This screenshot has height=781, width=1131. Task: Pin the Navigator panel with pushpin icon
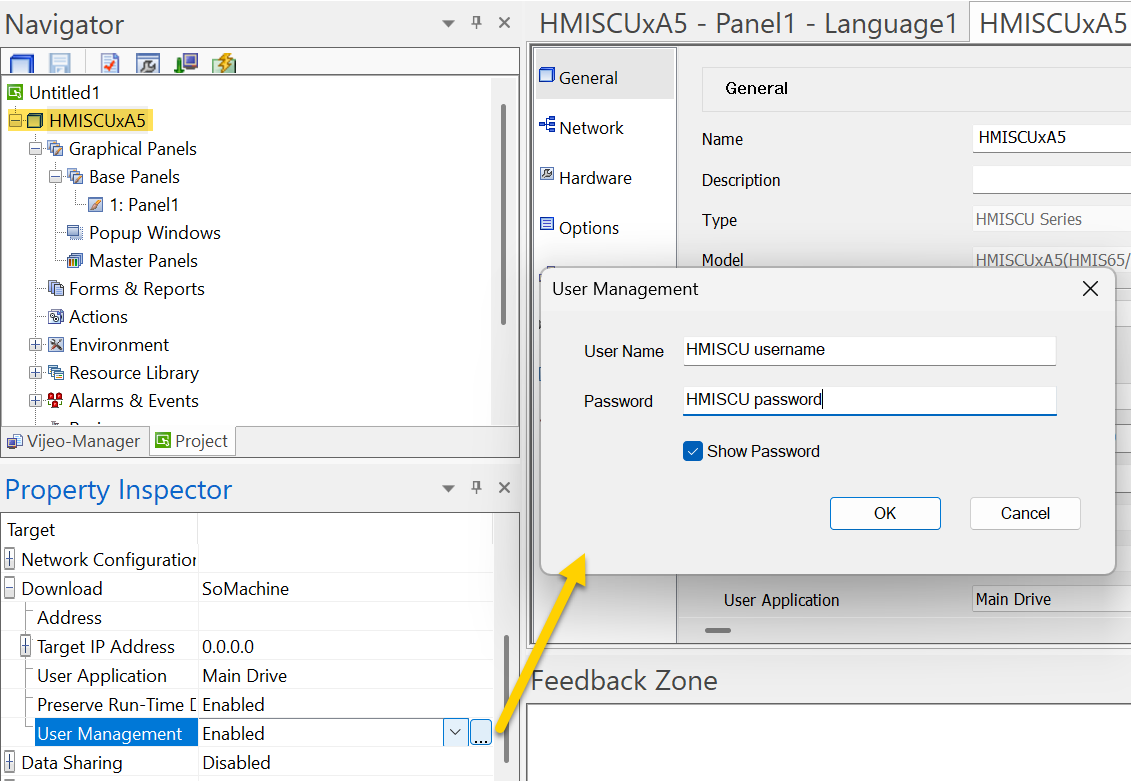(476, 22)
